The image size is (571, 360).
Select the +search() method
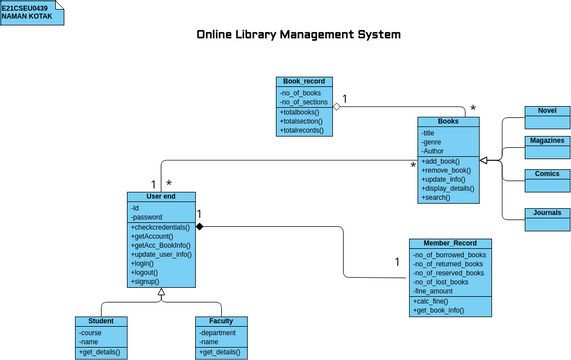(436, 198)
